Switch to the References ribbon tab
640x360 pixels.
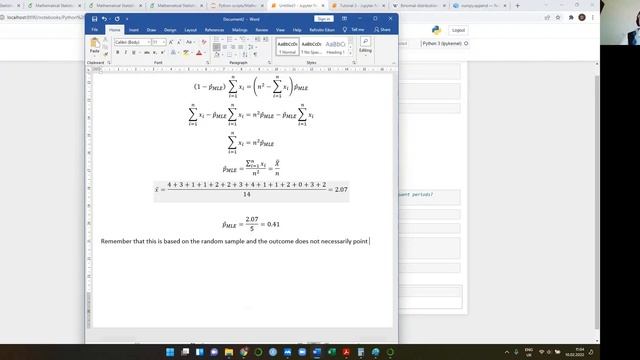point(214,30)
